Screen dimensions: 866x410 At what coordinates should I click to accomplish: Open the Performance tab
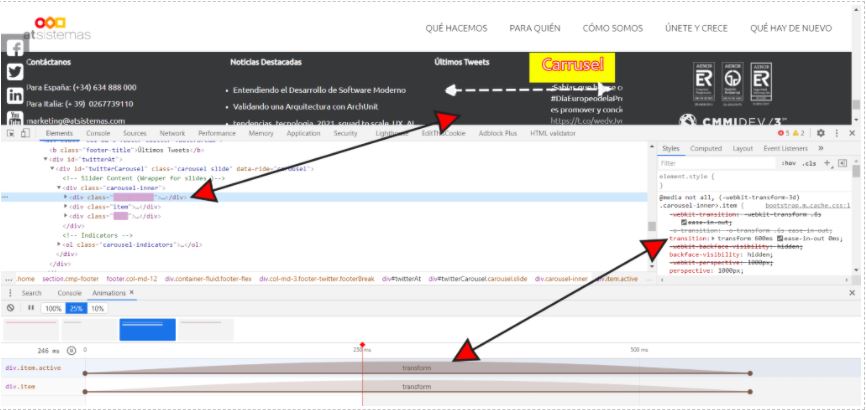pos(216,133)
